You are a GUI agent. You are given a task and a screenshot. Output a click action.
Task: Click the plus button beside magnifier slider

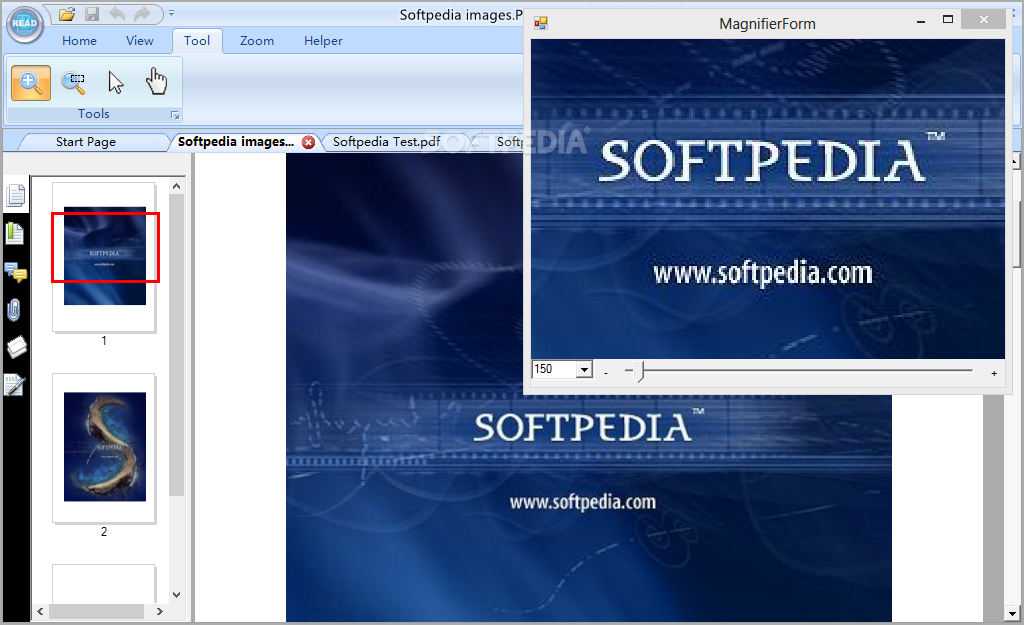(x=994, y=373)
